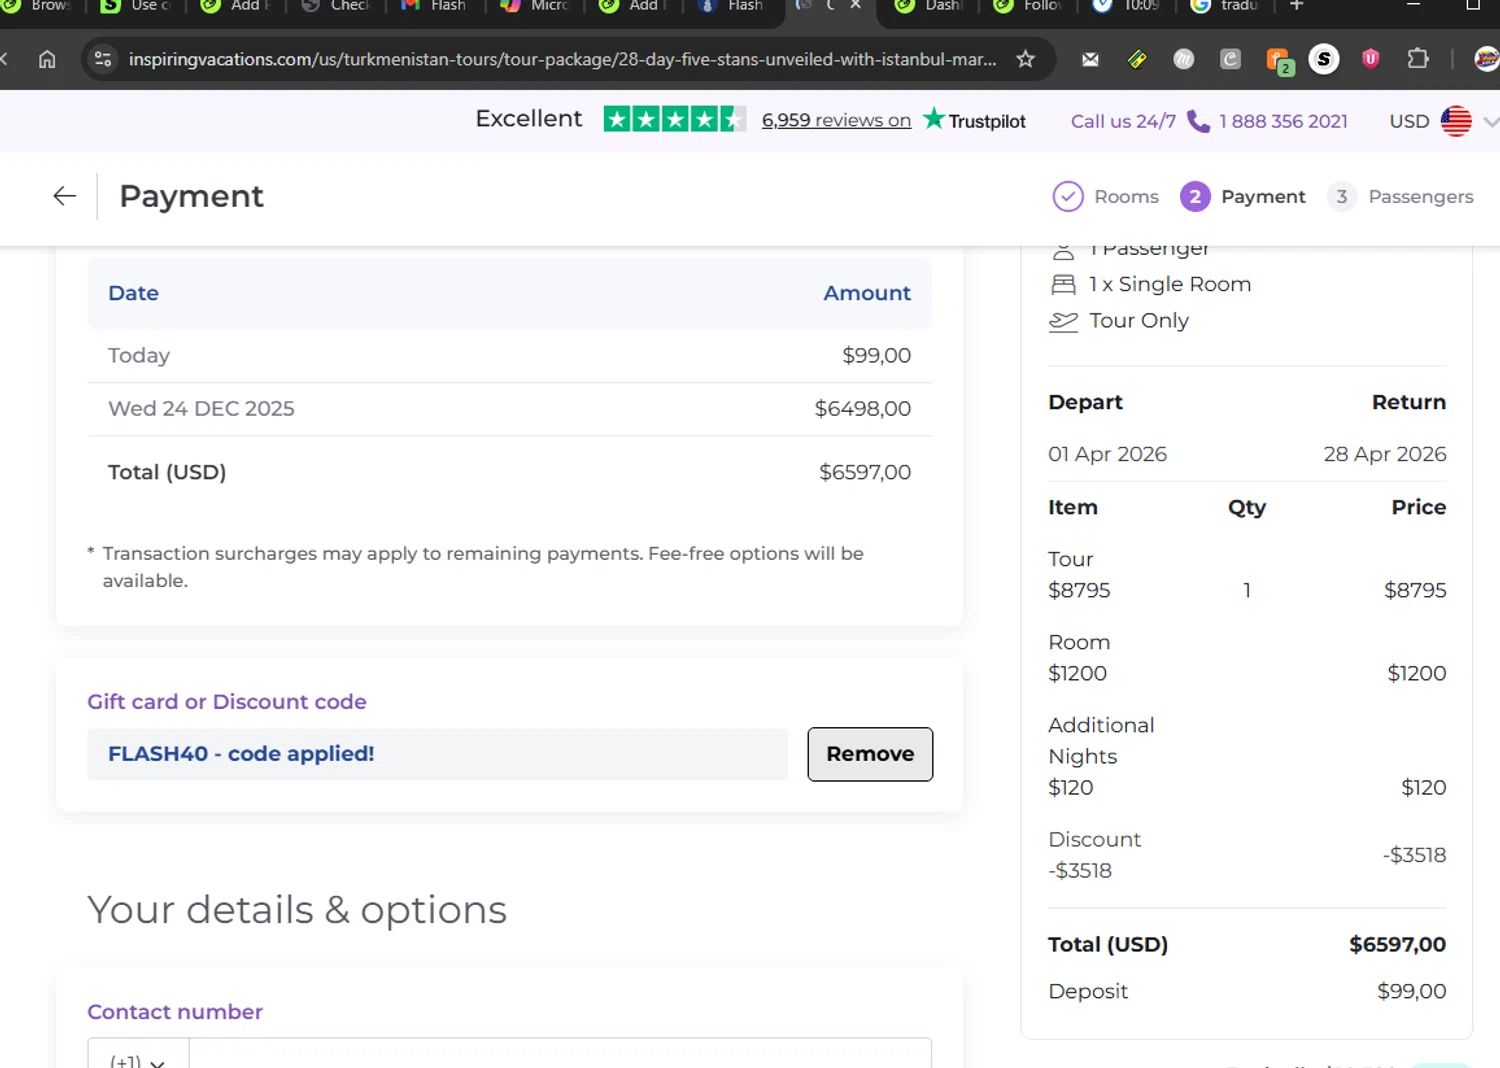Open the yellow-green pencil extension icon

[x=1137, y=60]
